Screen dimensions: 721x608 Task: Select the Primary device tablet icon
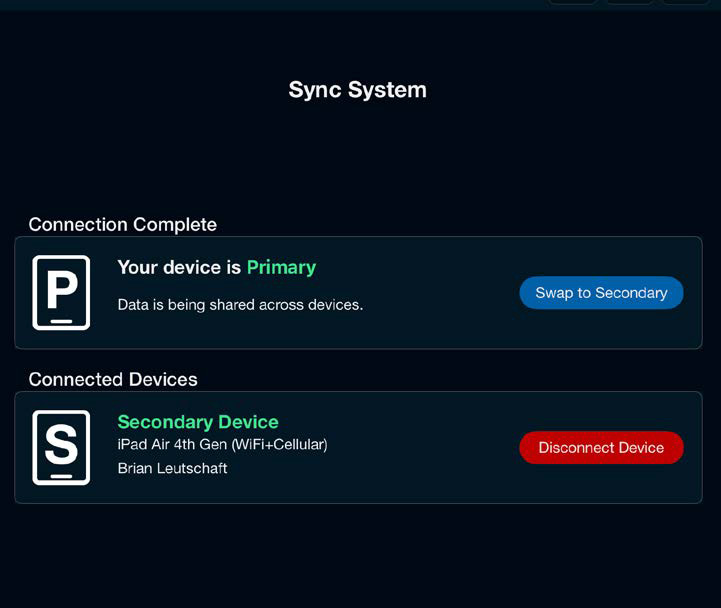(61, 293)
